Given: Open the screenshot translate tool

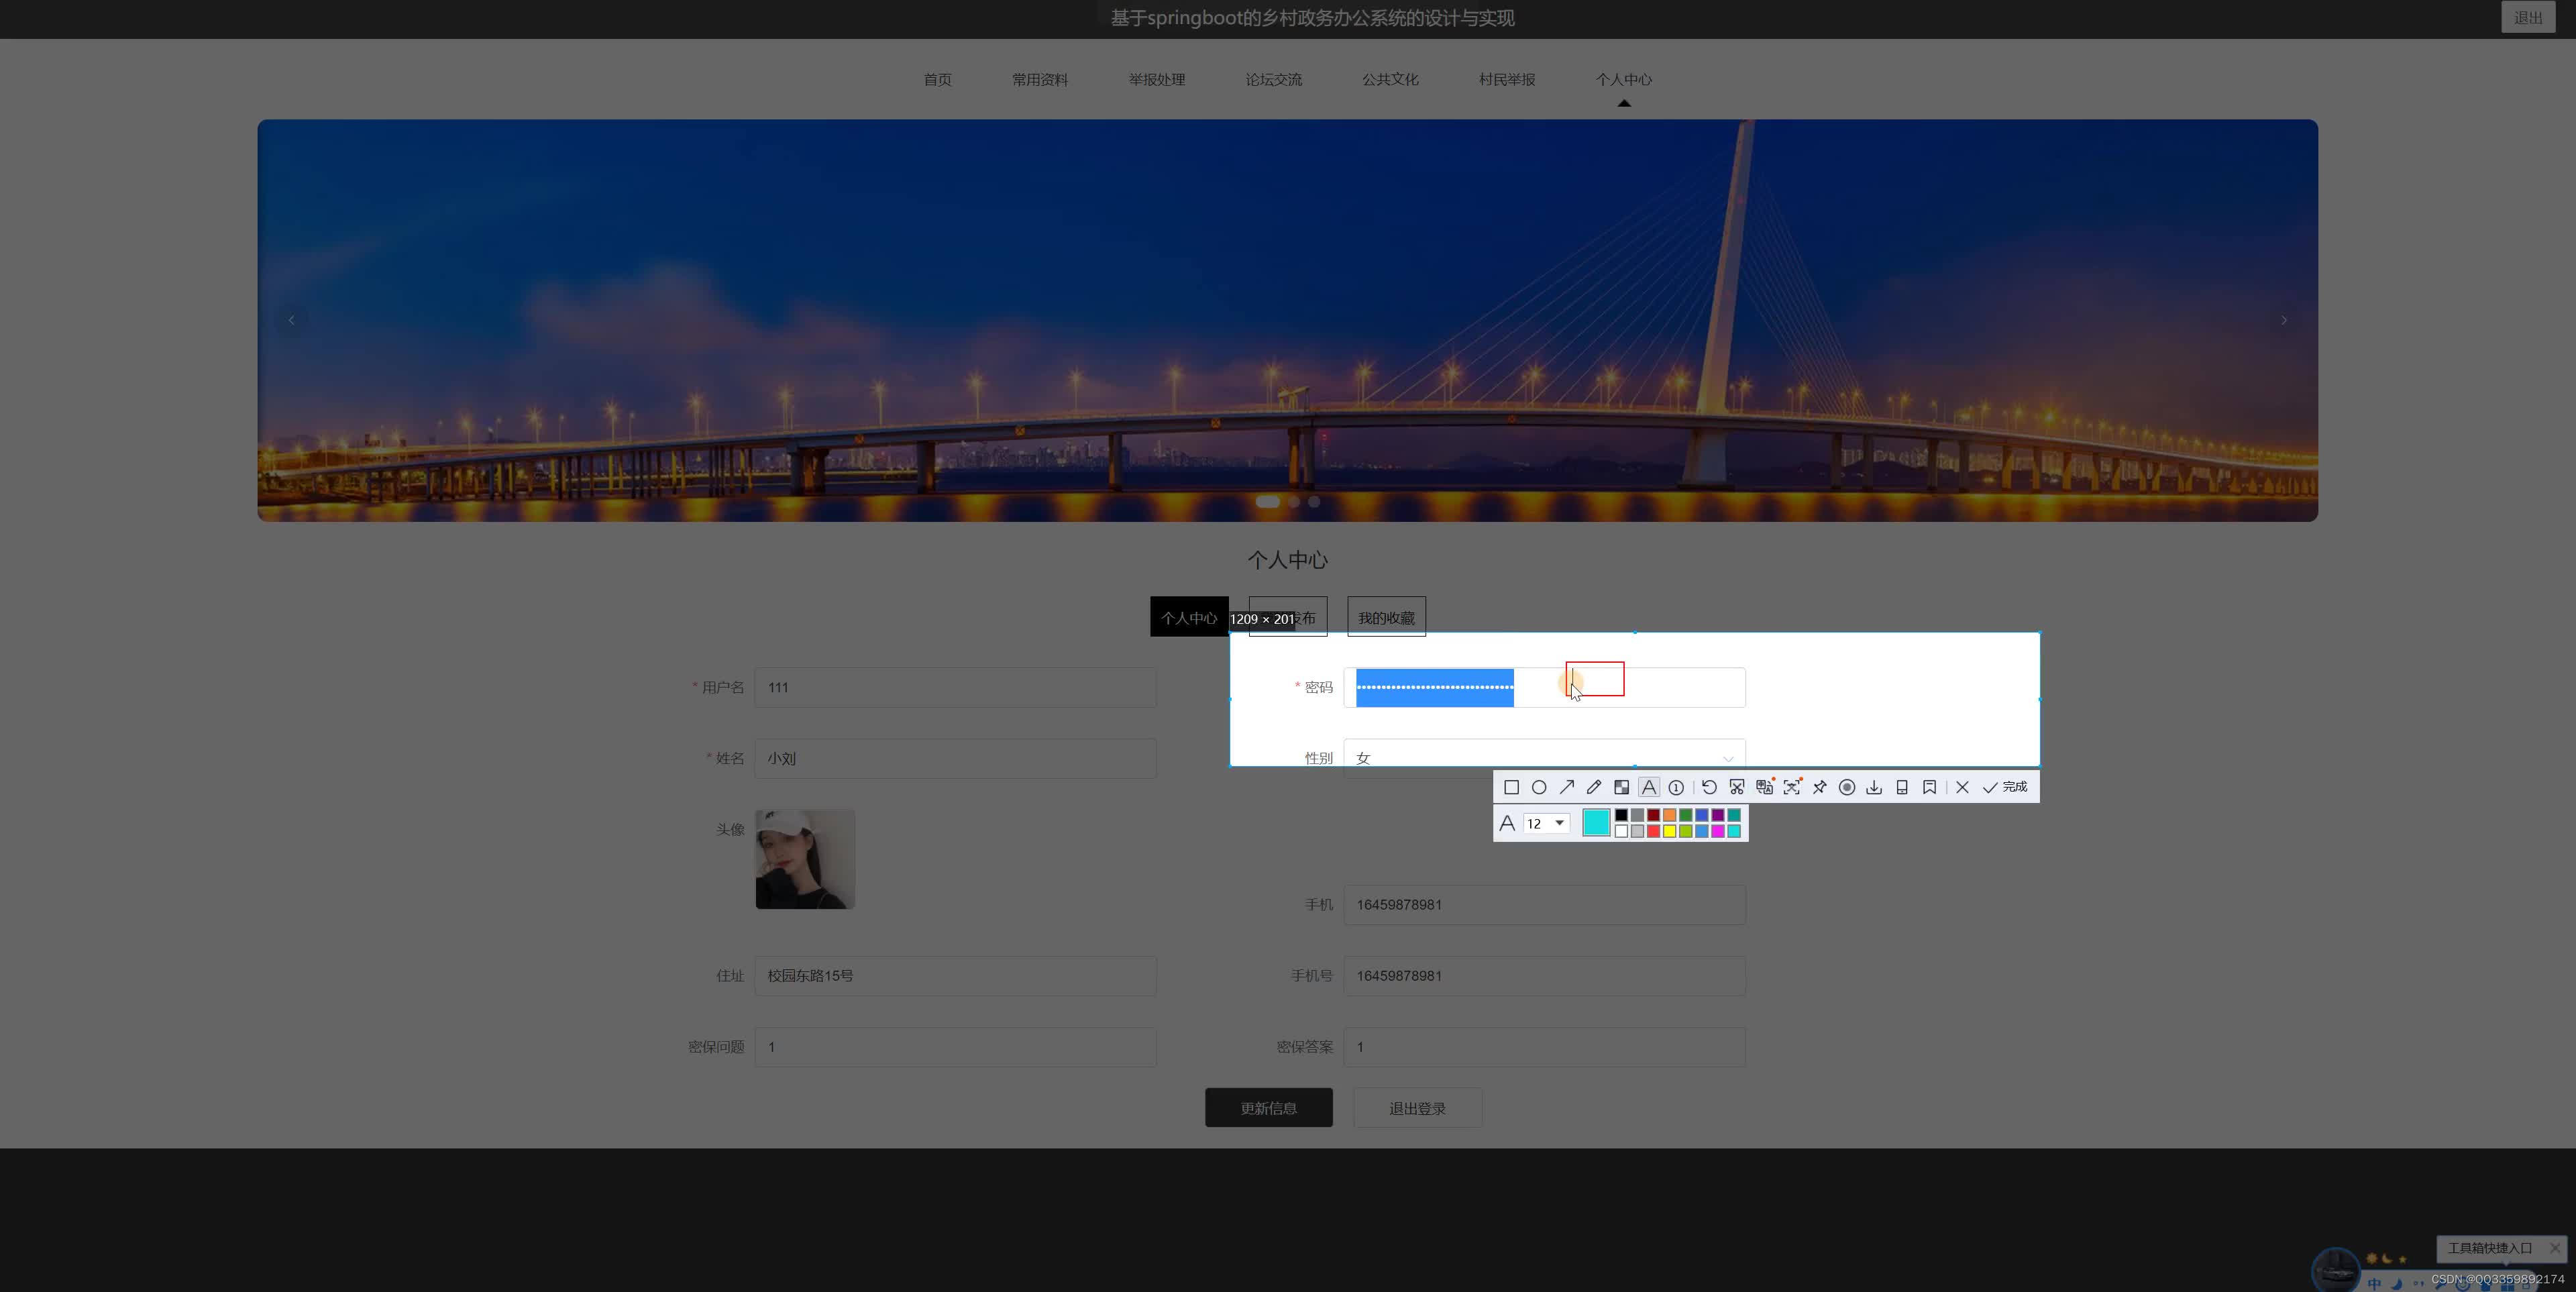Looking at the screenshot, I should click(x=1765, y=787).
